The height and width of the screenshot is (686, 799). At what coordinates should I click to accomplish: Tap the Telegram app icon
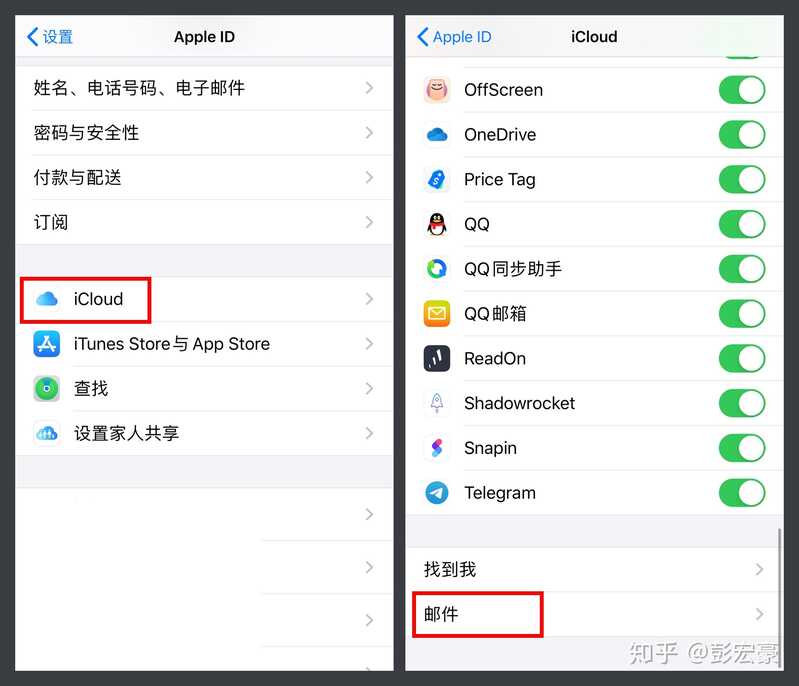[437, 493]
